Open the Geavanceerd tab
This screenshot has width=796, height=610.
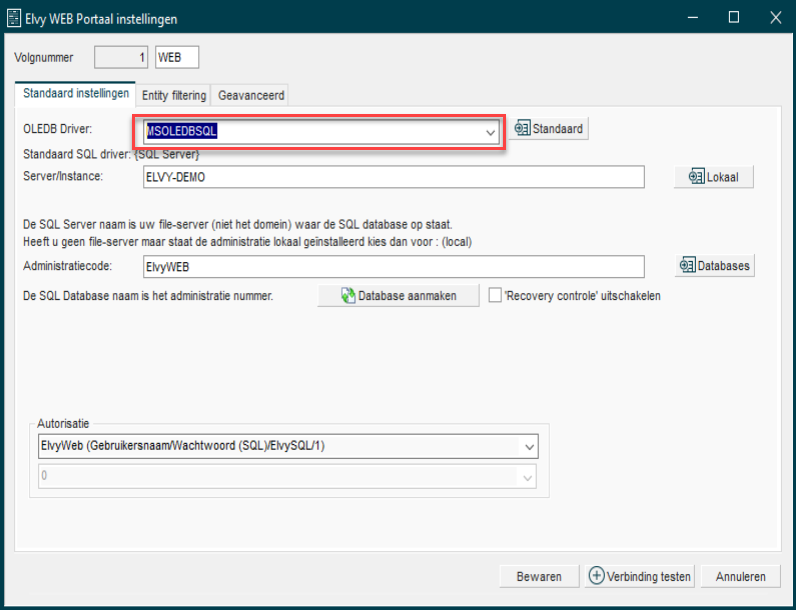[x=251, y=95]
